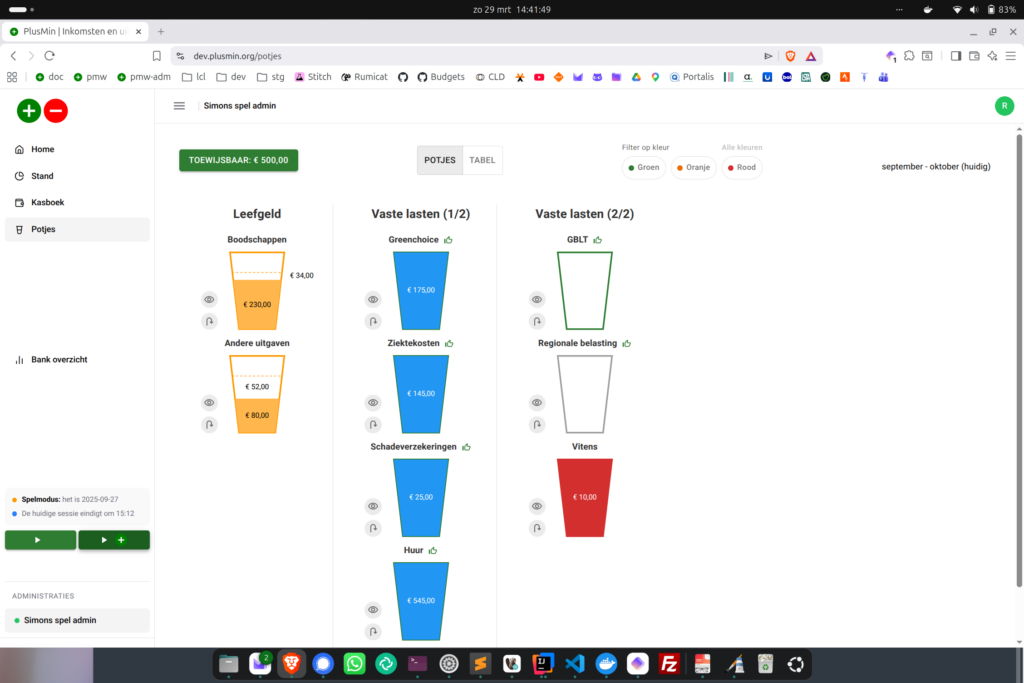Toggle the Groen color filter
This screenshot has width=1024, height=683.
643,168
